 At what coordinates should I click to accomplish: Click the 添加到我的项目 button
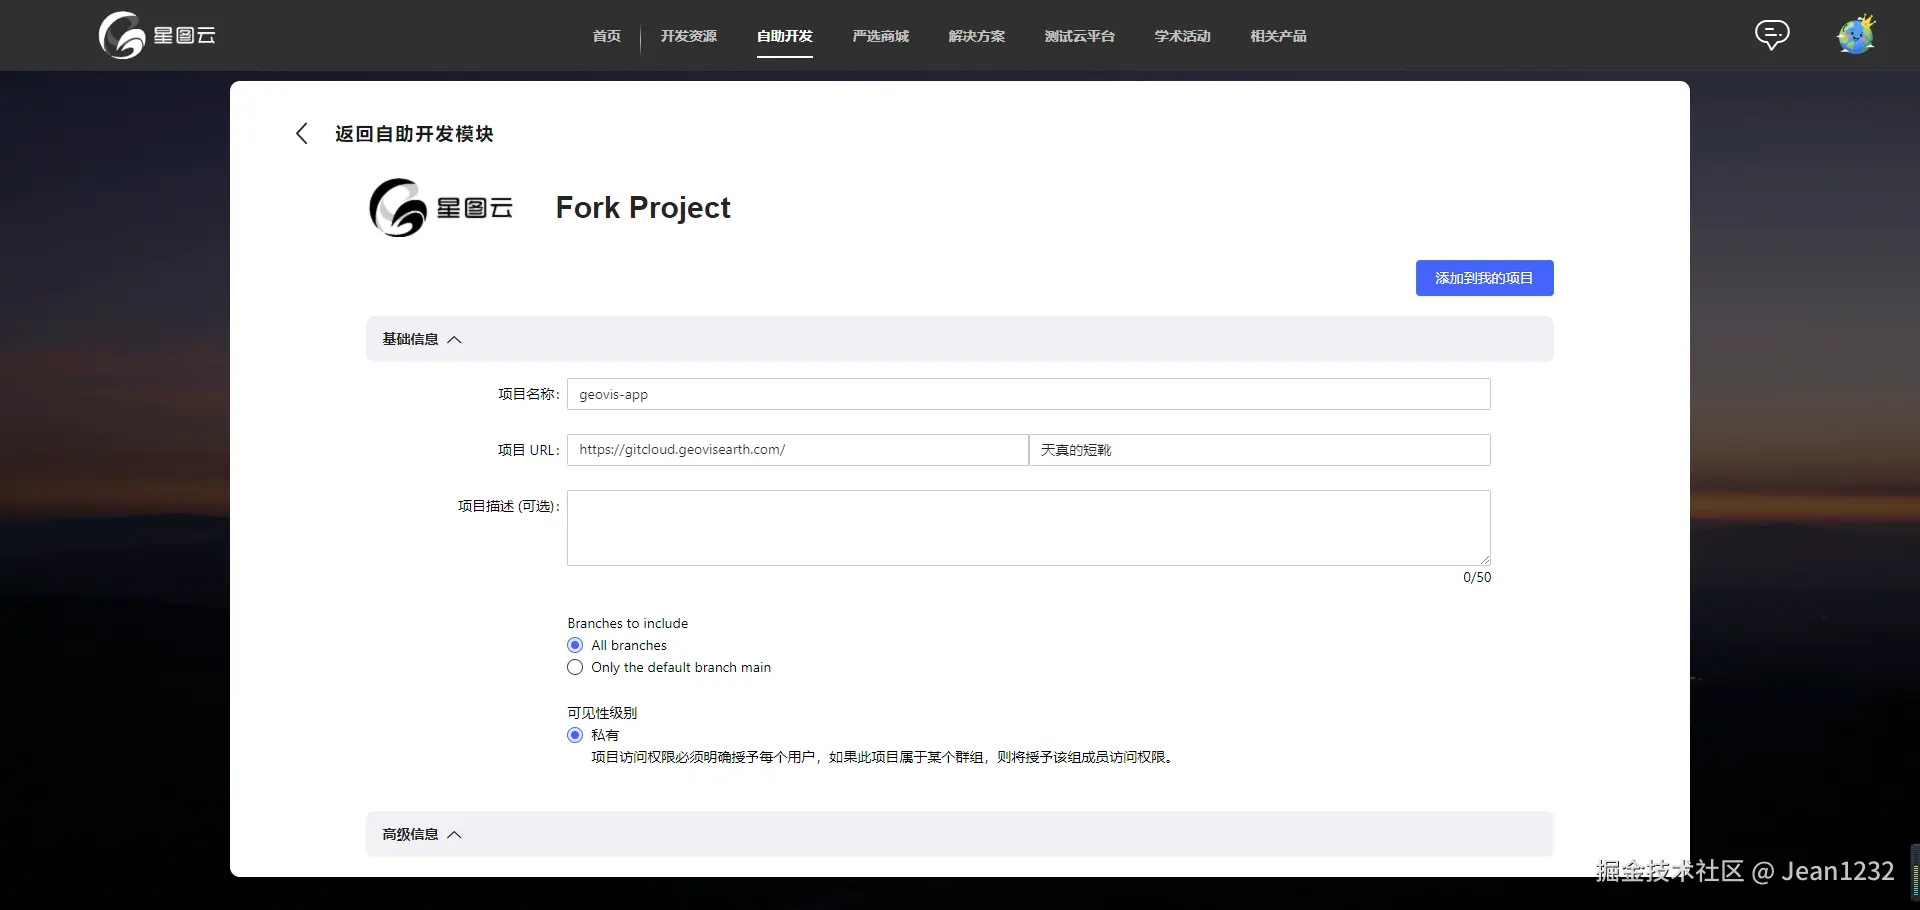tap(1485, 278)
